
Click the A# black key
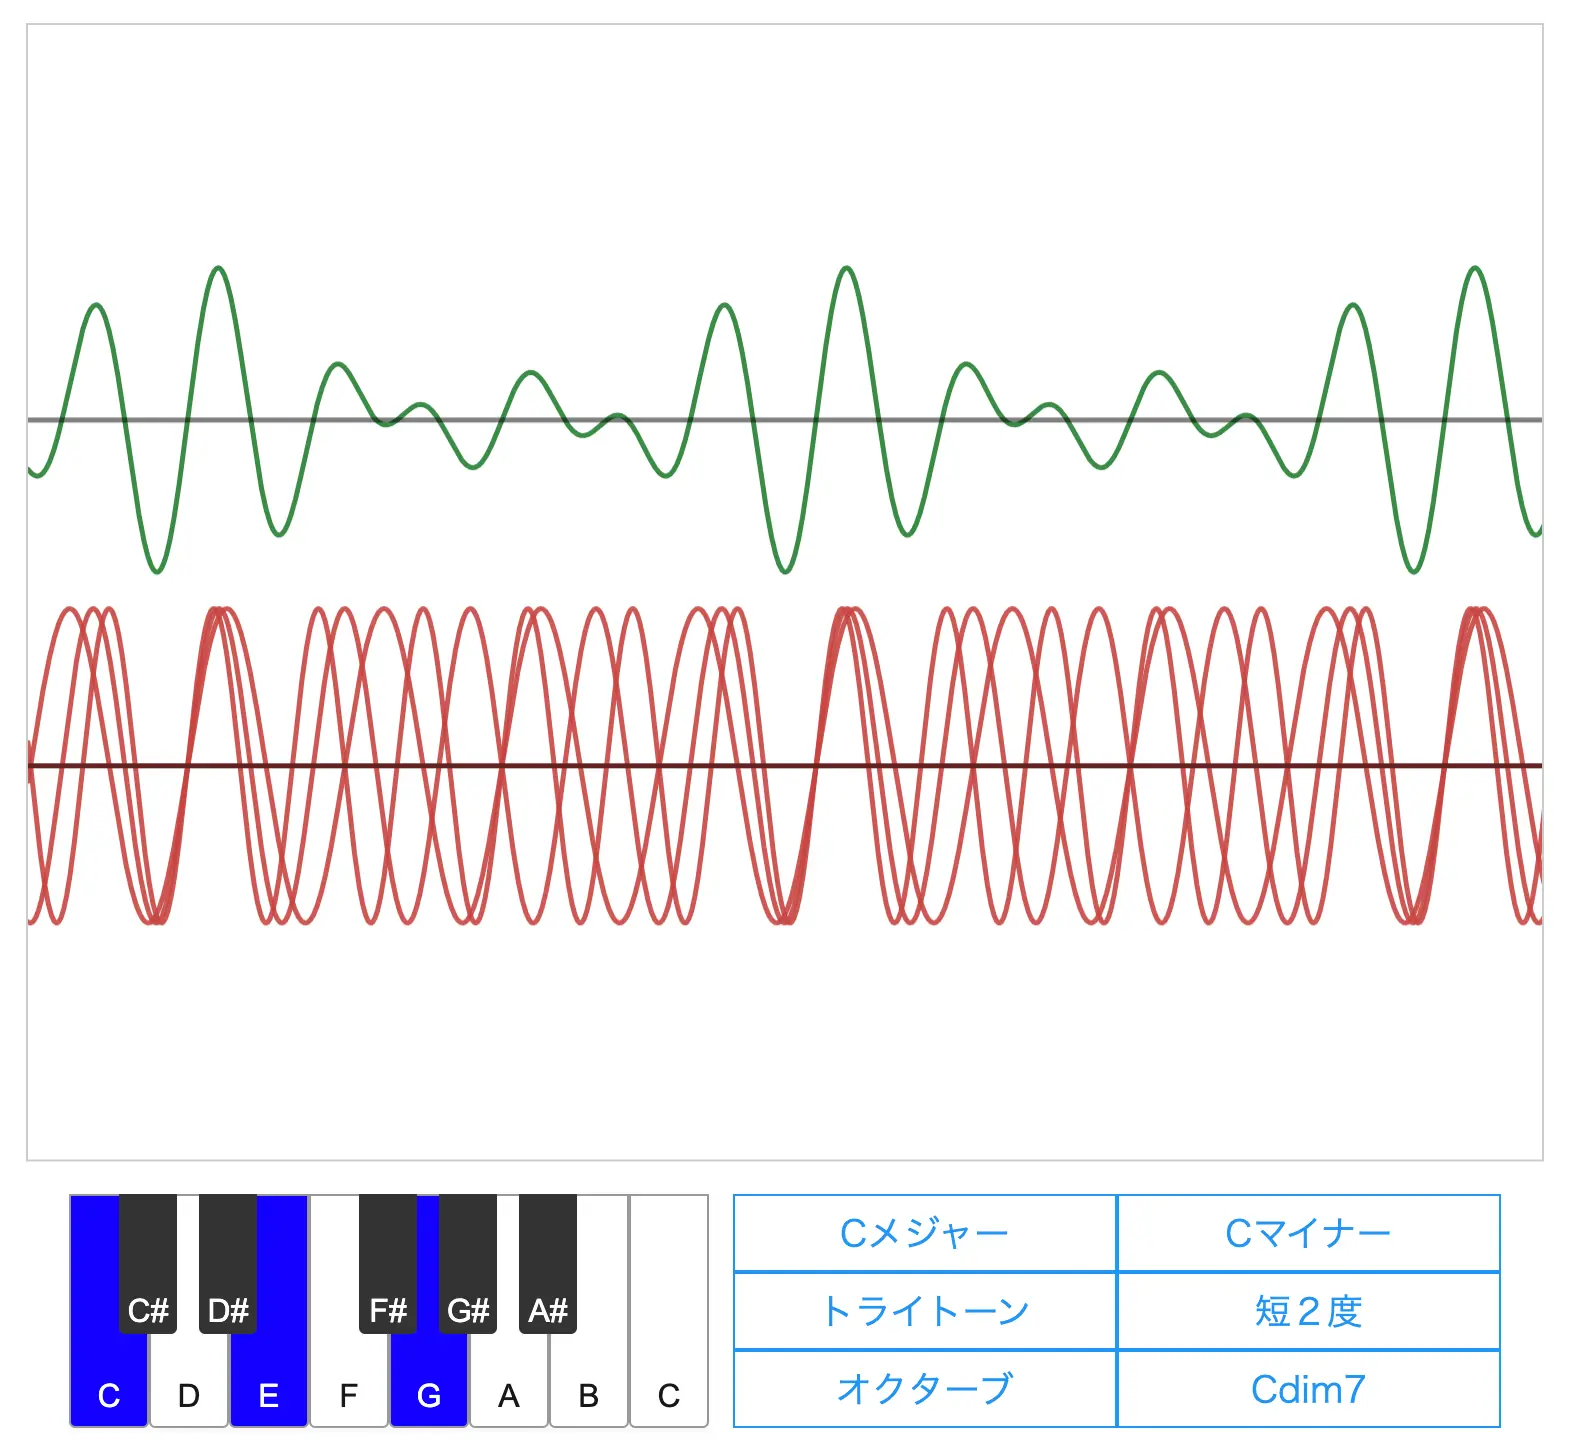pos(548,1264)
